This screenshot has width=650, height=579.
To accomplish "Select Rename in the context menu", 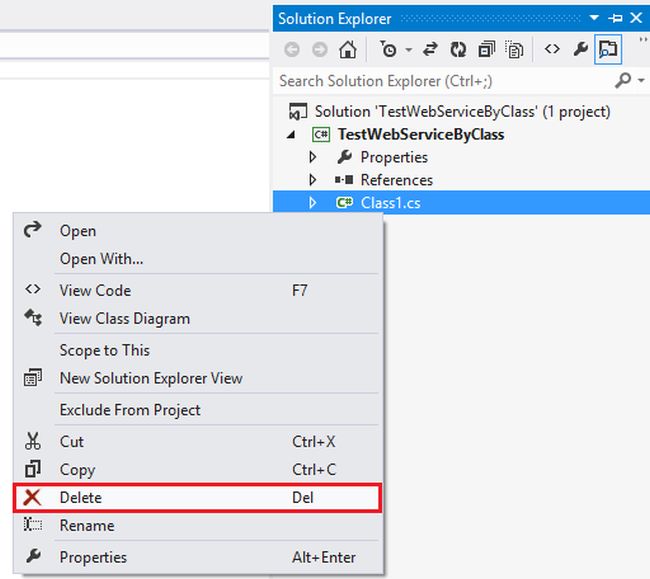I will click(87, 525).
